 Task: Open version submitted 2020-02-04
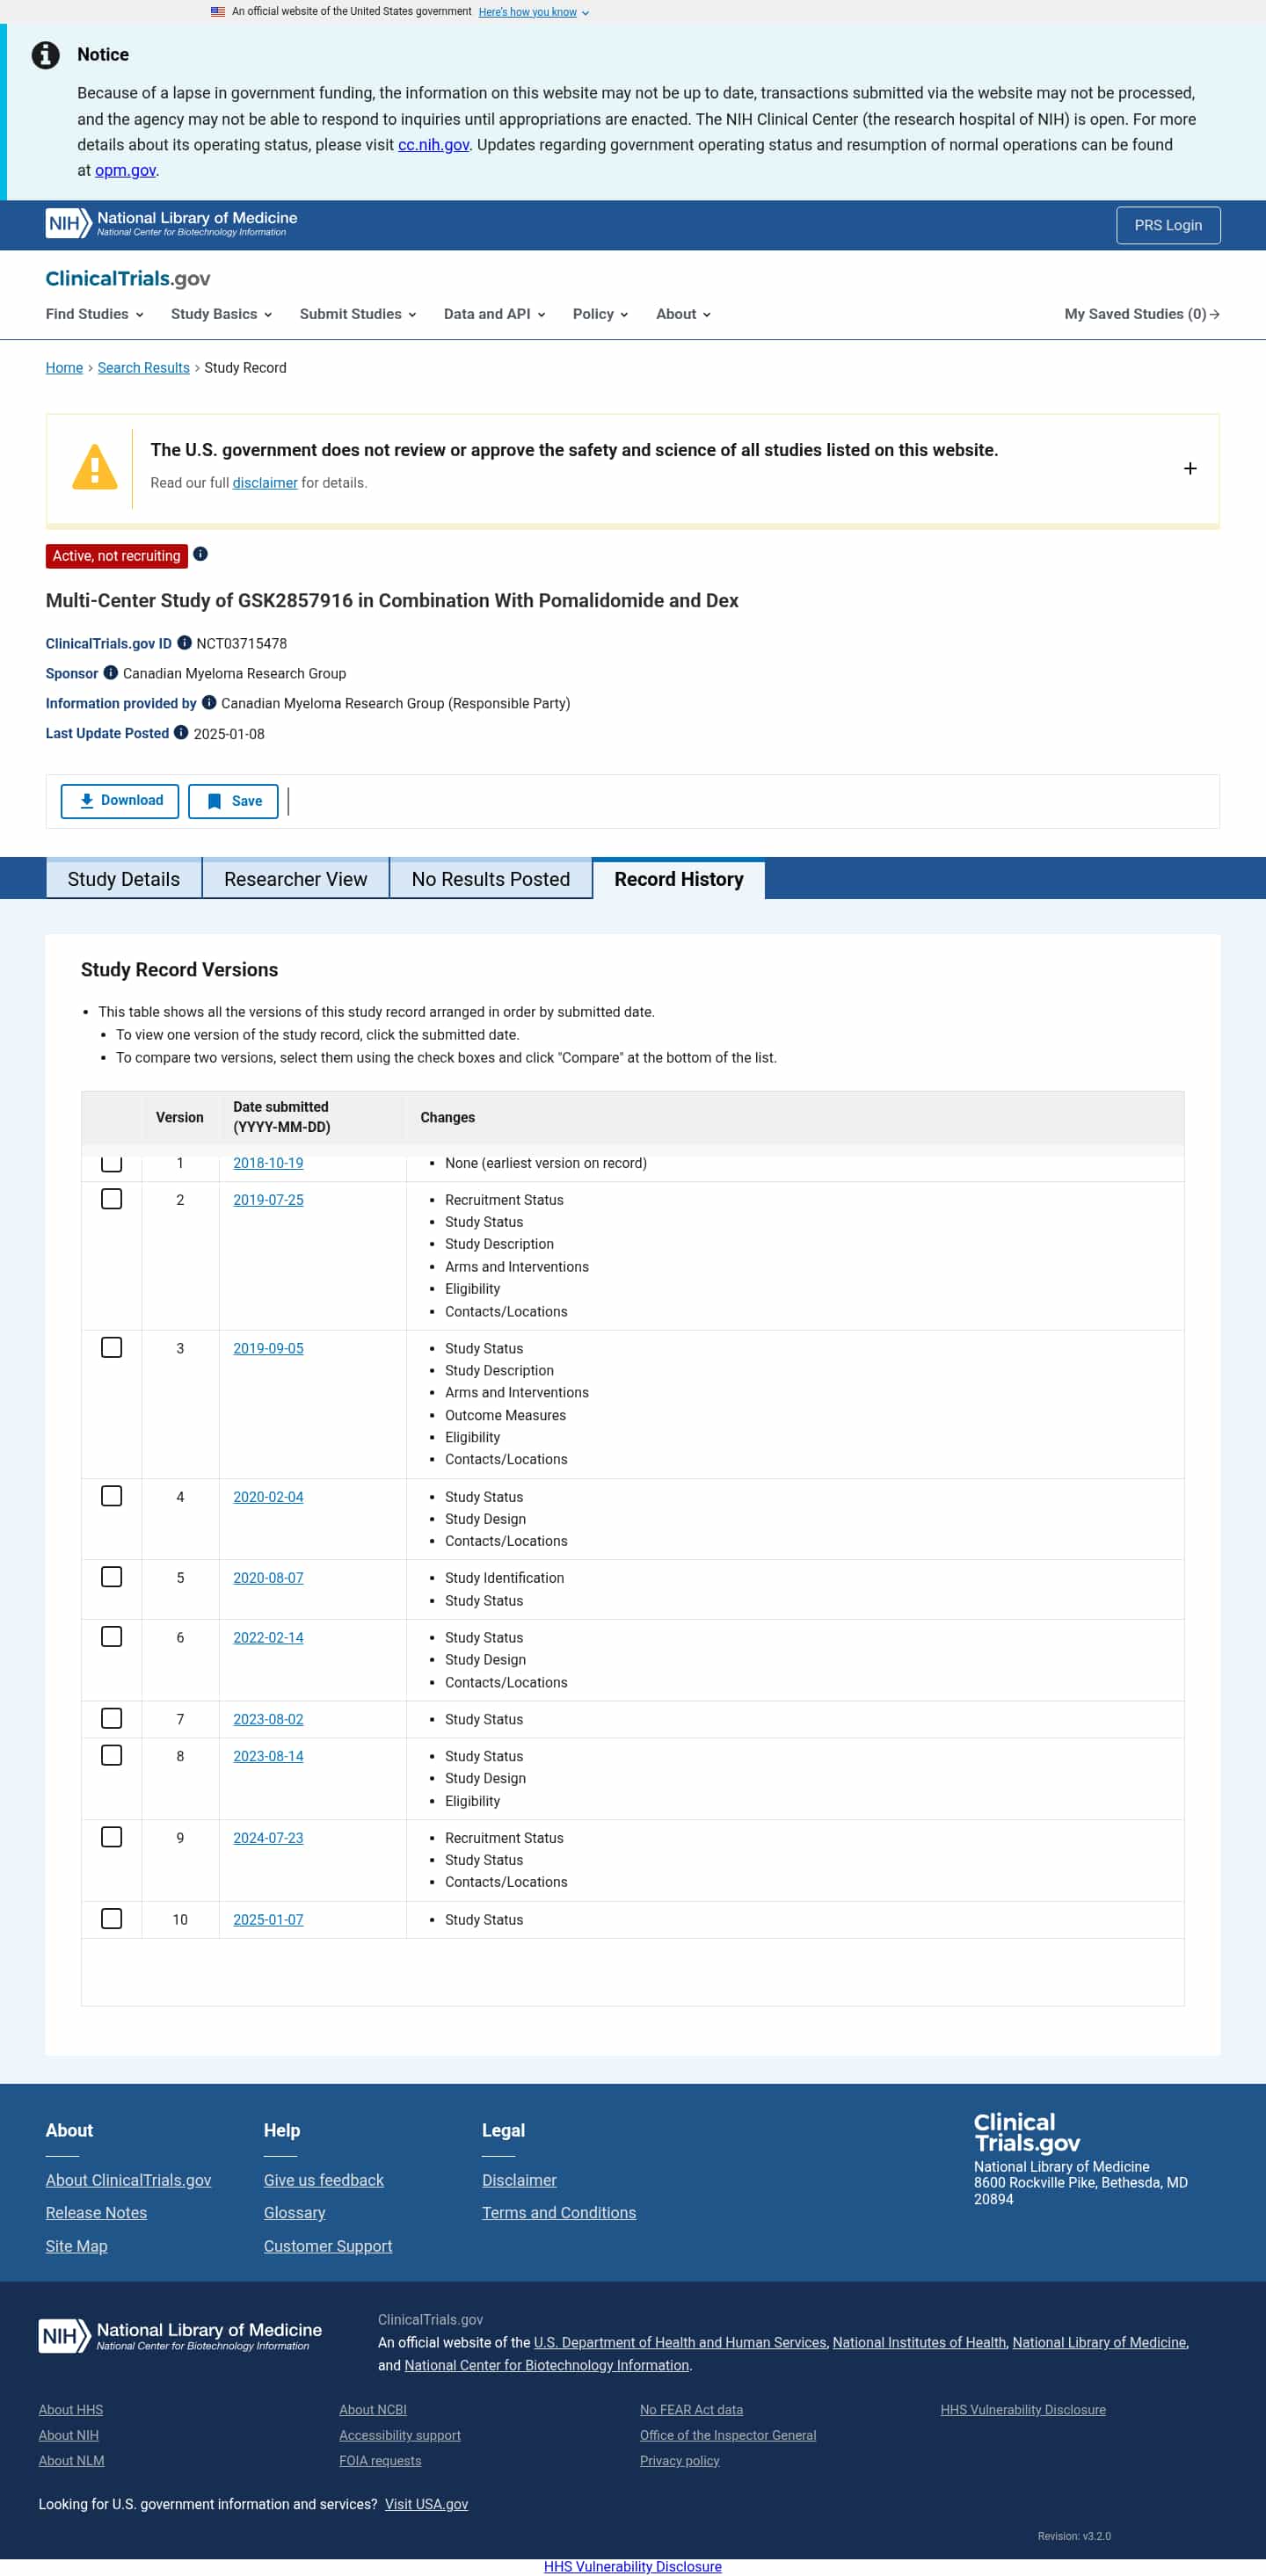tap(268, 1497)
